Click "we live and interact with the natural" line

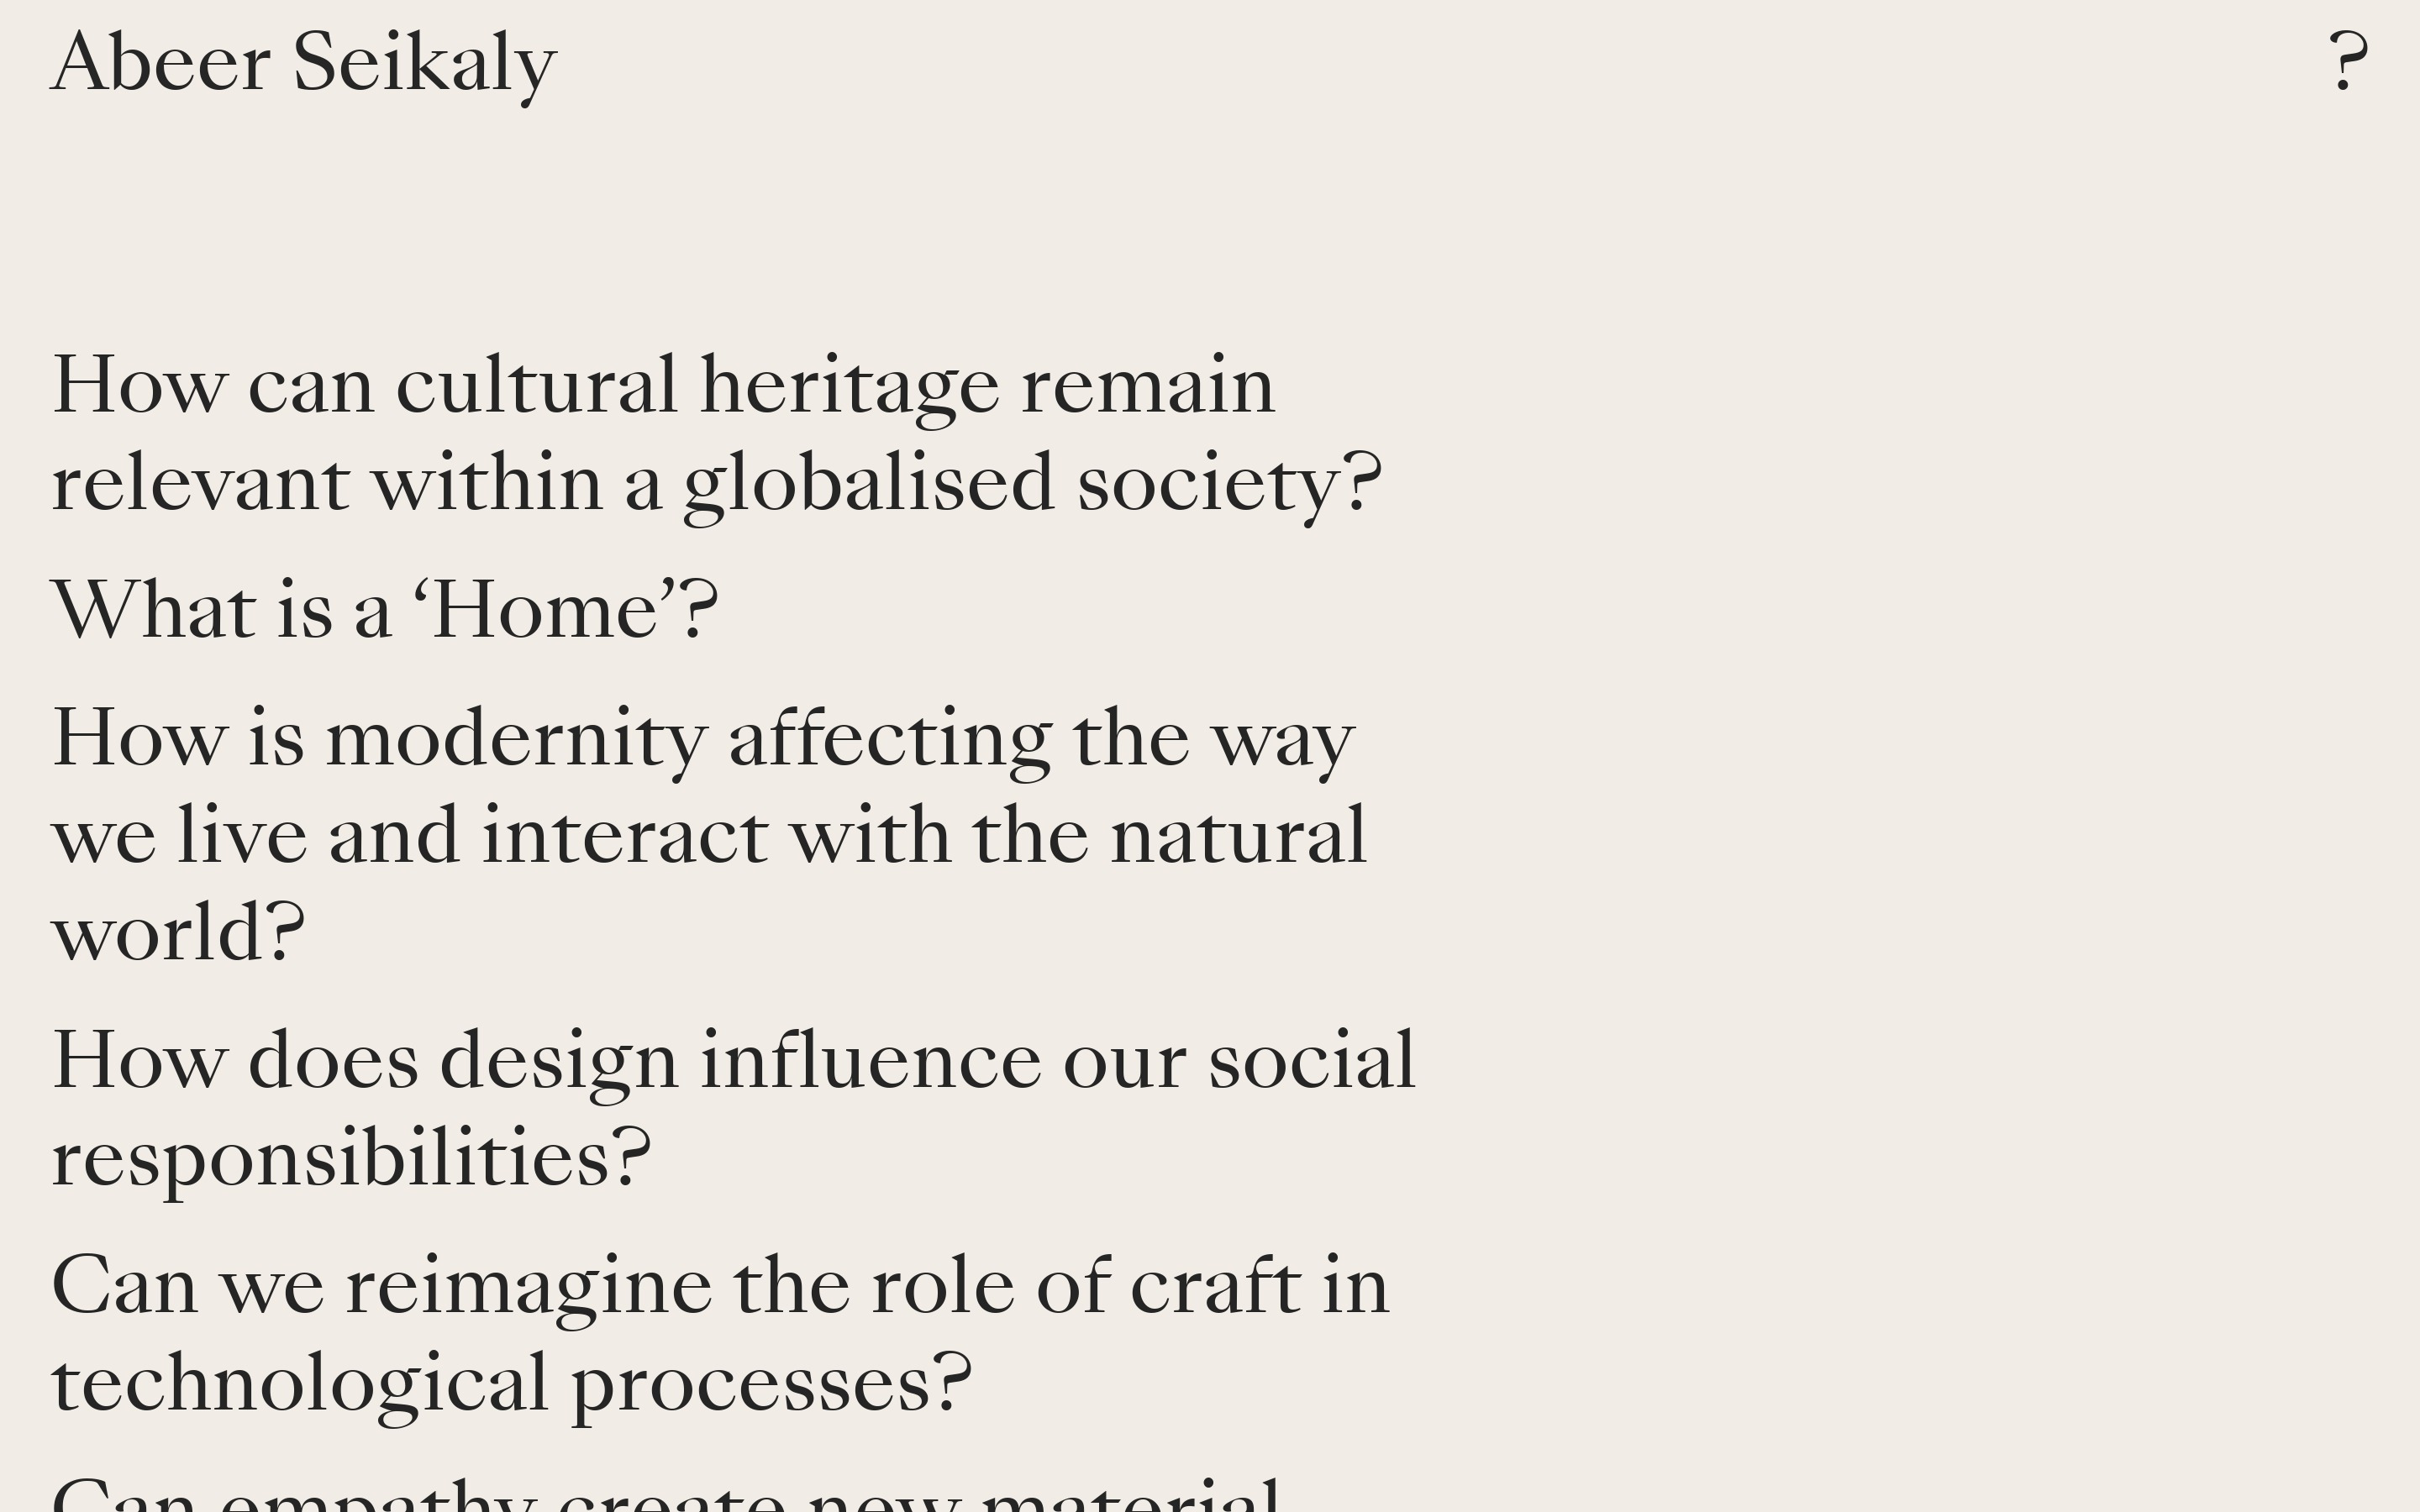point(709,836)
